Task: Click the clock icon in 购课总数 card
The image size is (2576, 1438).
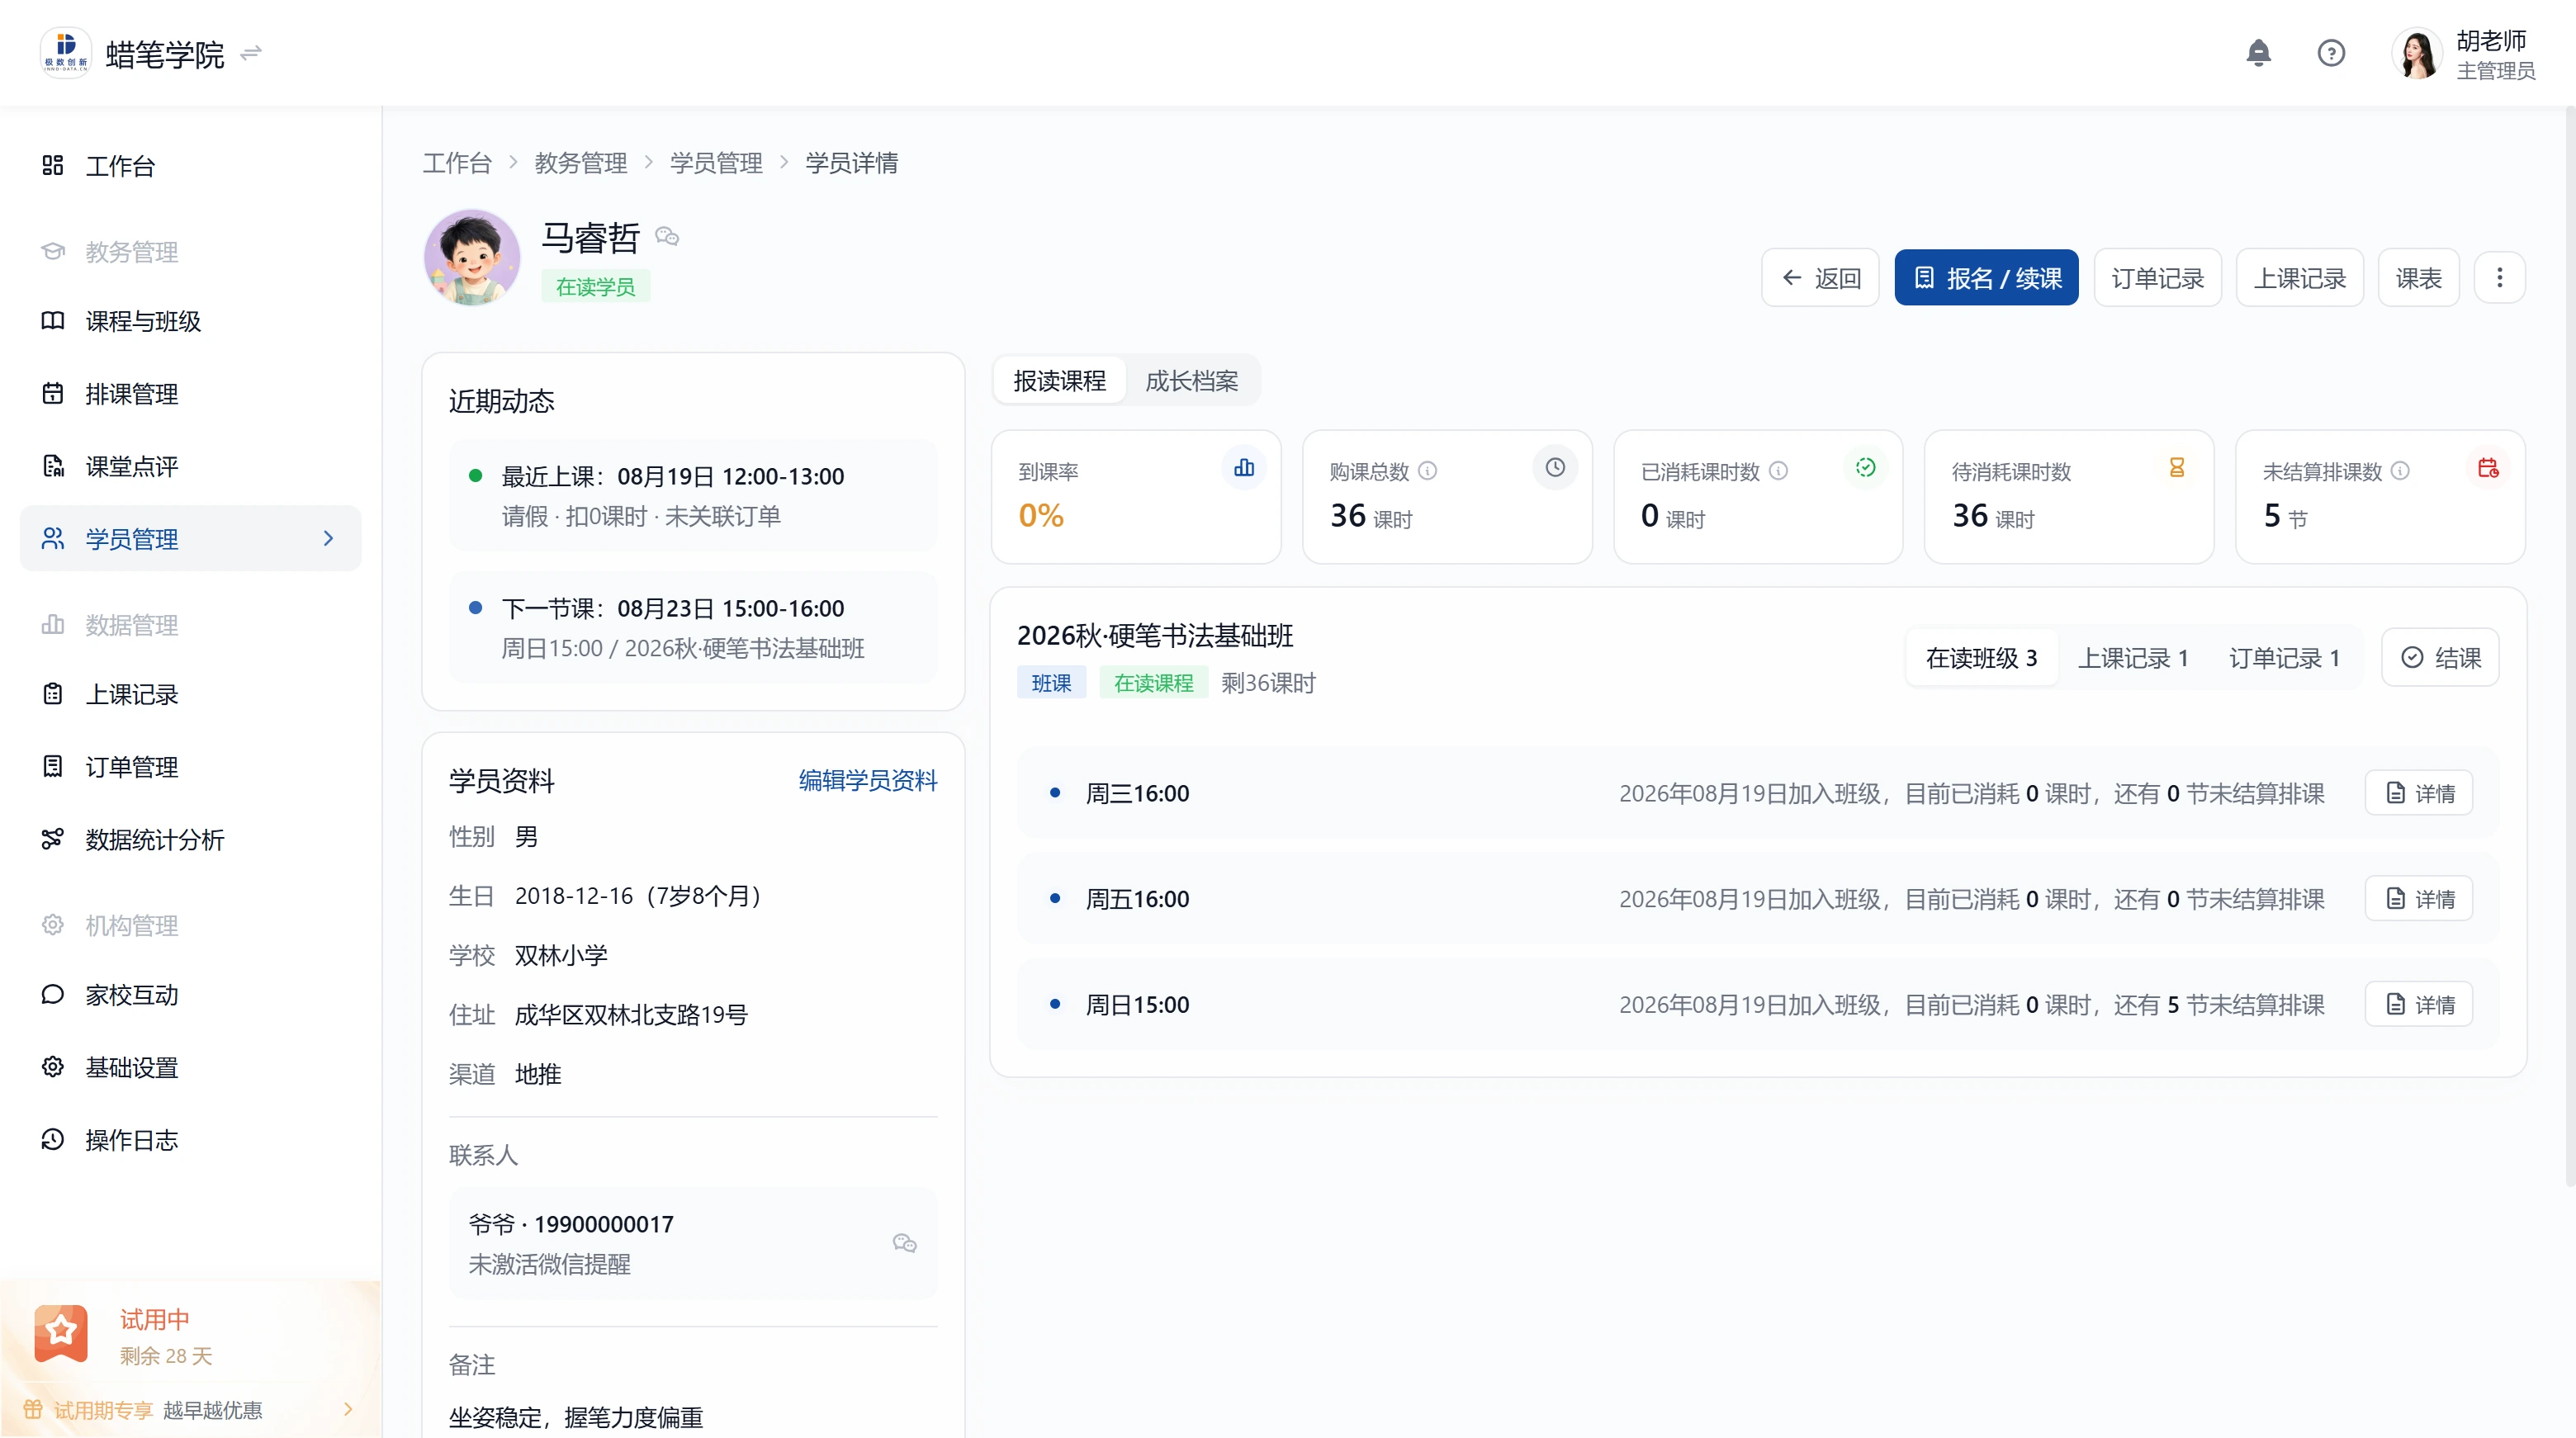Action: [1555, 467]
